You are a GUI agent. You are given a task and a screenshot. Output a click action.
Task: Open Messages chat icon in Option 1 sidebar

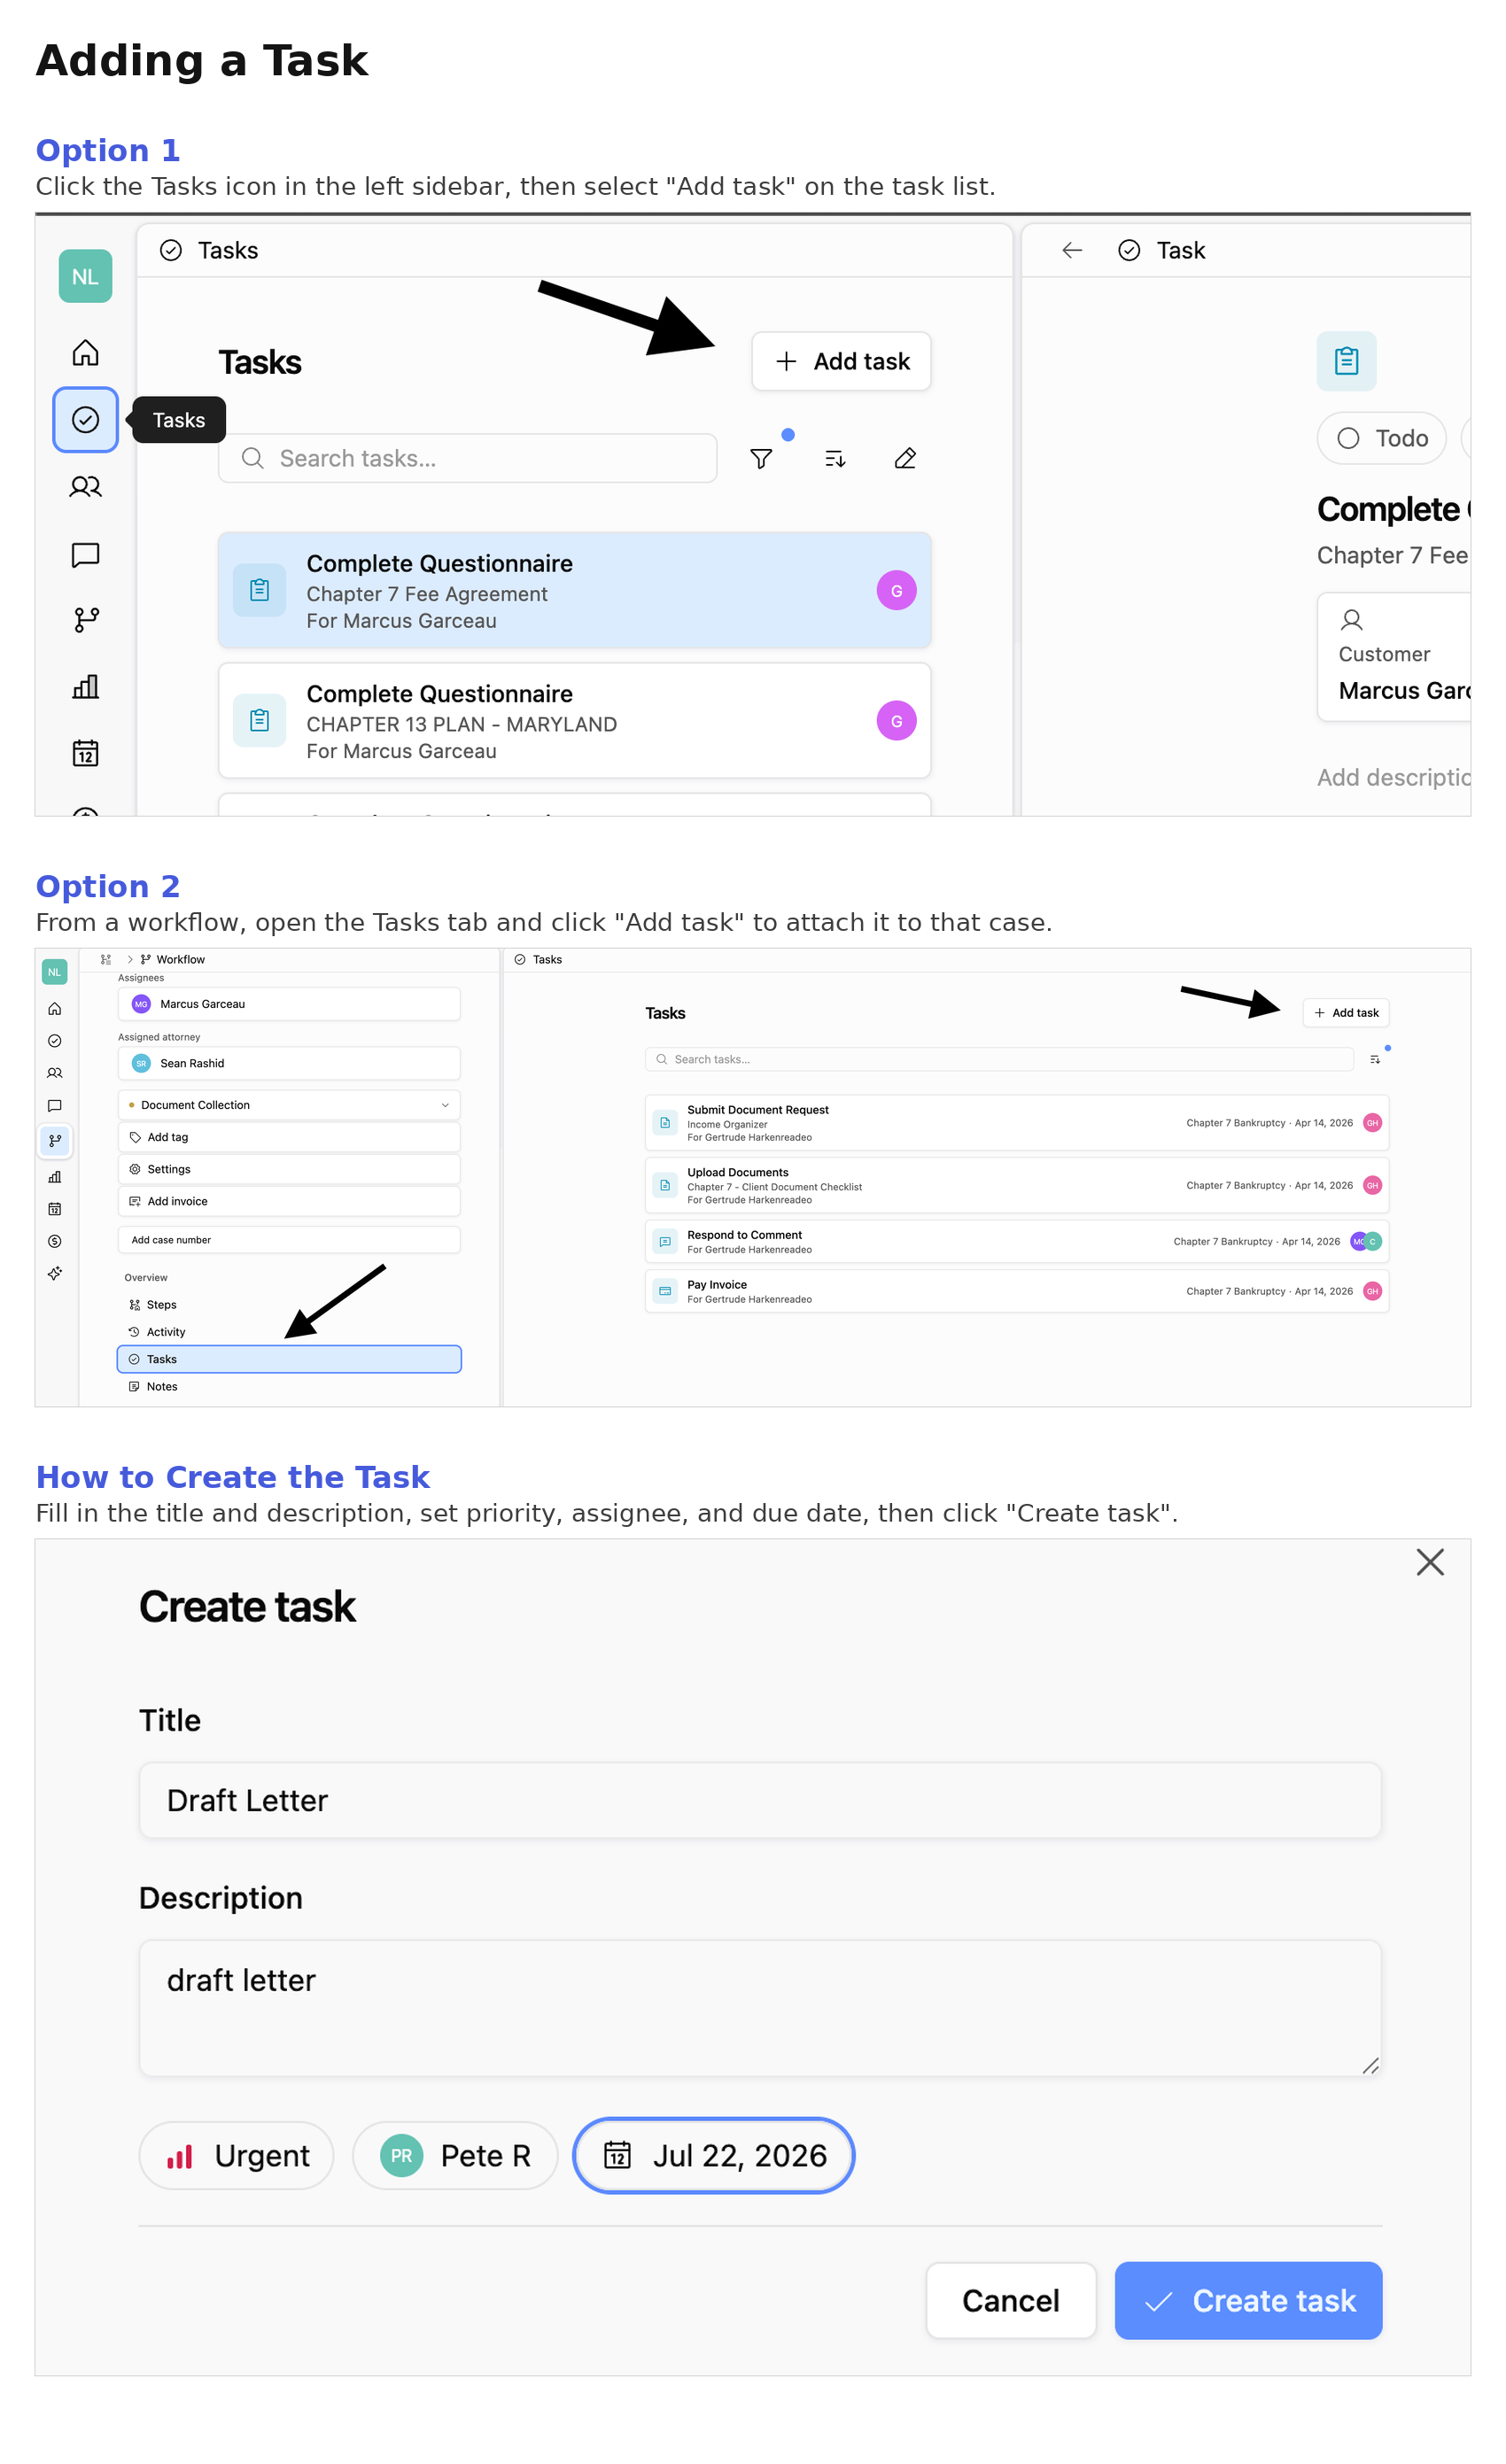point(85,554)
